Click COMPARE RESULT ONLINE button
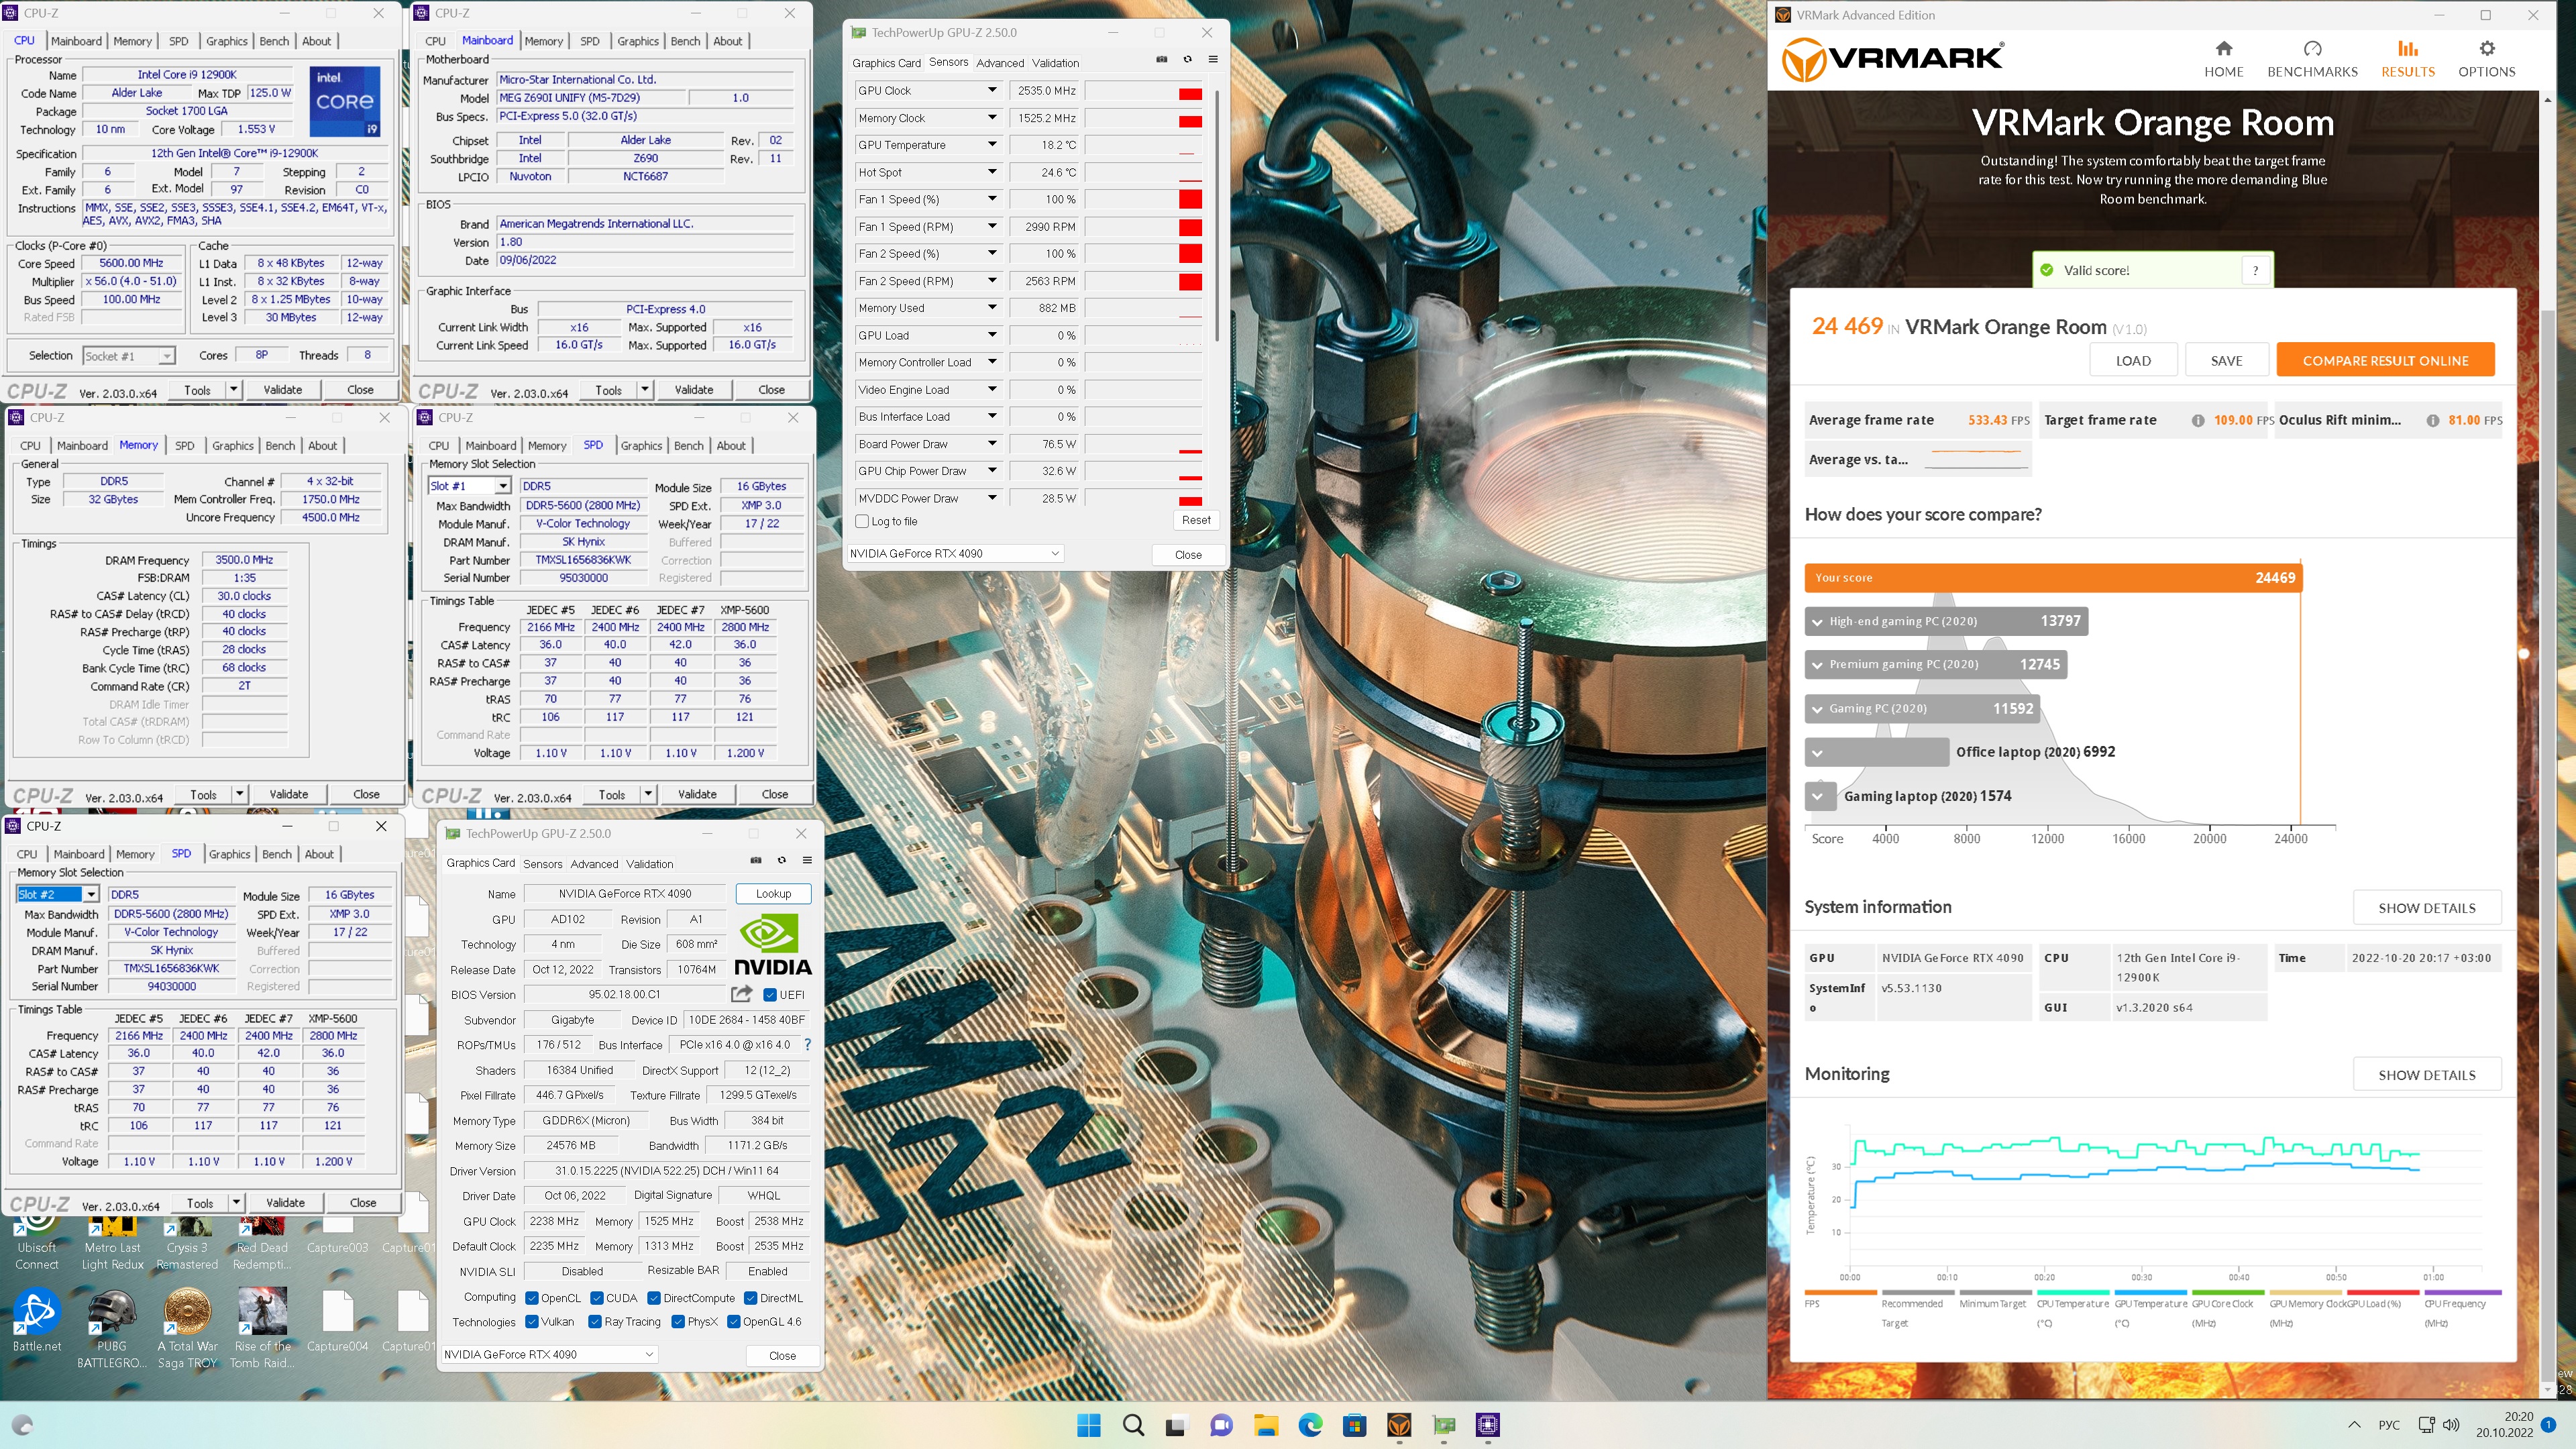Screen dimensions: 2576x1449 pos(2385,360)
